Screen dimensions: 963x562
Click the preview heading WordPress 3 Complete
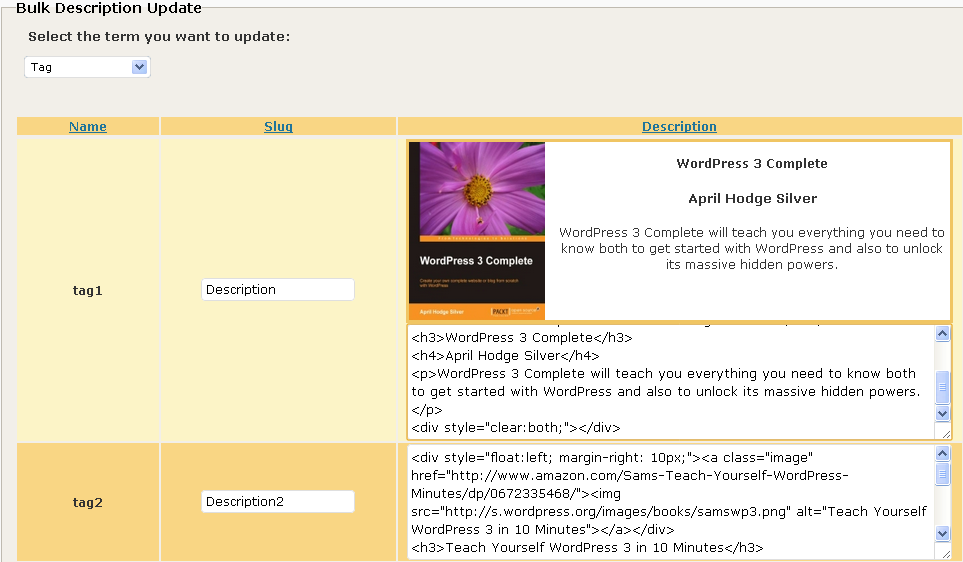pos(752,163)
